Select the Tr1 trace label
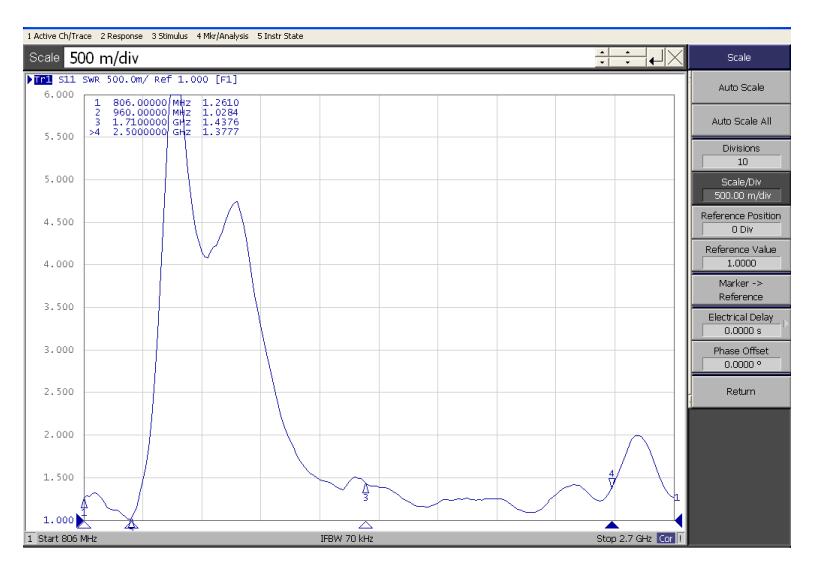The image size is (834, 571). 43,80
